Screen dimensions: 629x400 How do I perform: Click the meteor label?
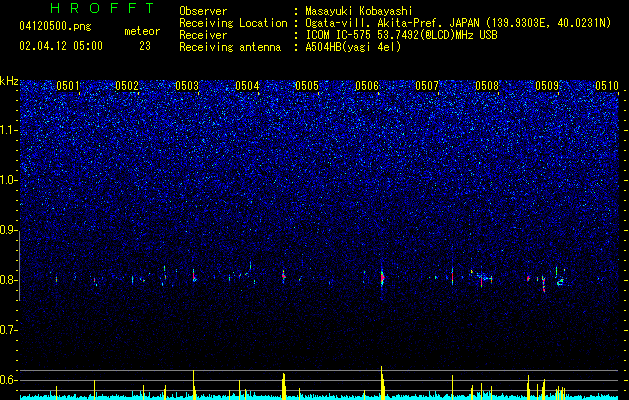click(142, 31)
